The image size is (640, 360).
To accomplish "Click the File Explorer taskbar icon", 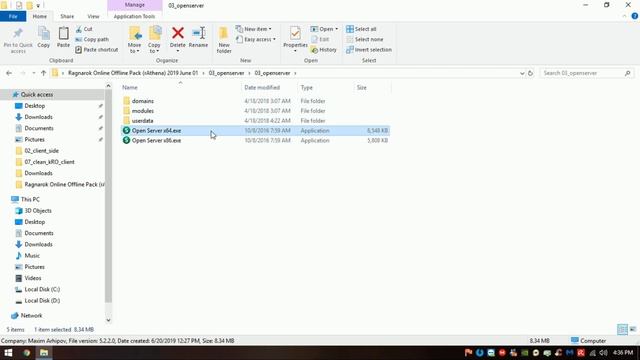I will tap(44, 353).
